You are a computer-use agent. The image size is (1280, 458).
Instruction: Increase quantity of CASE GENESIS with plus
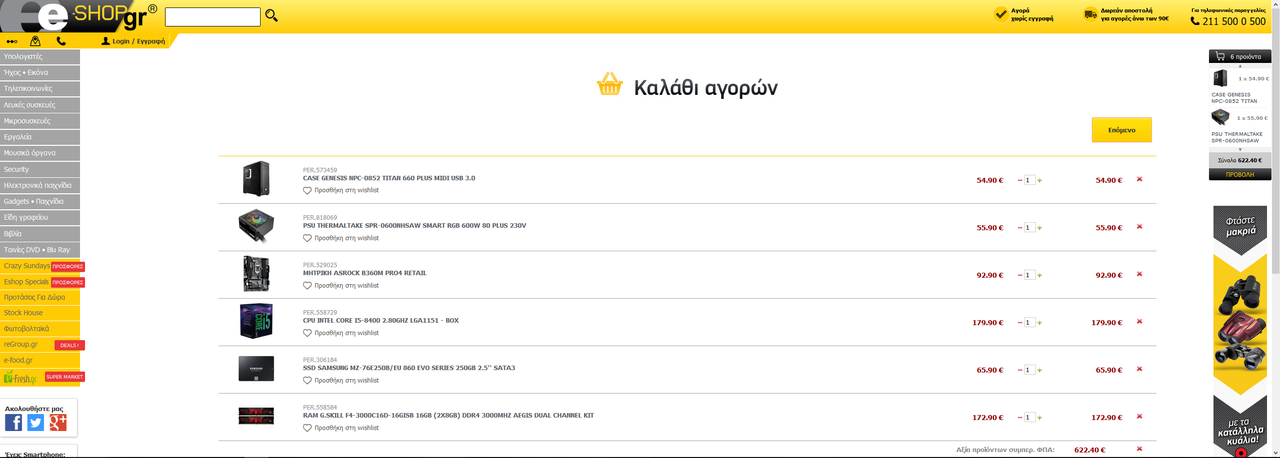[x=1040, y=180]
